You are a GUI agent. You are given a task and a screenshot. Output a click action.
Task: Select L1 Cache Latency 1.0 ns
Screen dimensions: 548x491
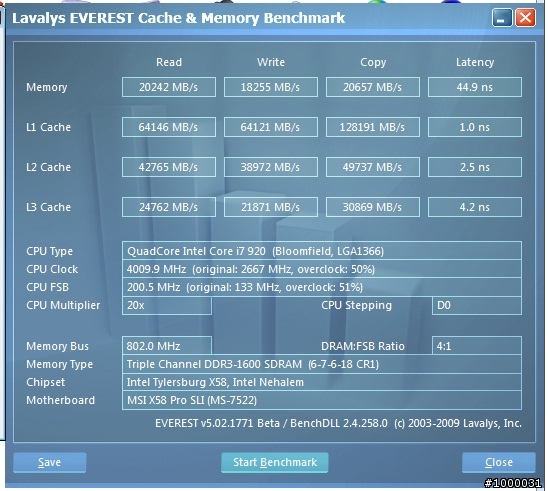pos(475,127)
